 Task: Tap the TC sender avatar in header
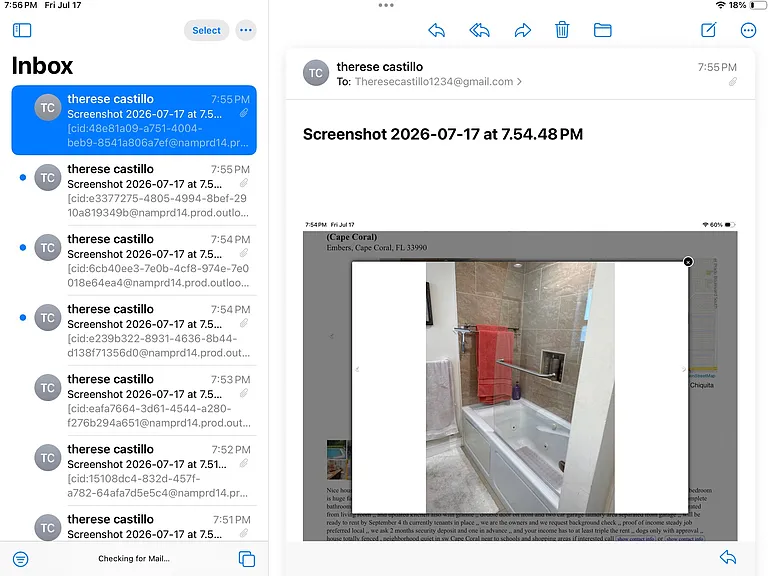click(315, 73)
